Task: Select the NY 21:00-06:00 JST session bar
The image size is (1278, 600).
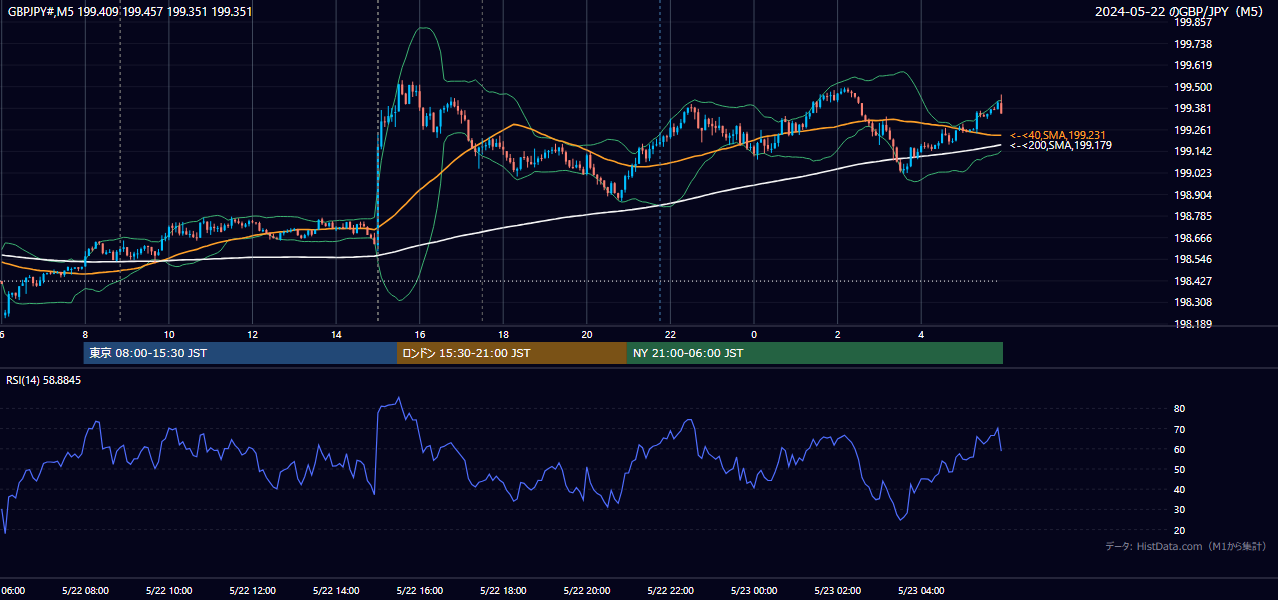Action: [814, 353]
